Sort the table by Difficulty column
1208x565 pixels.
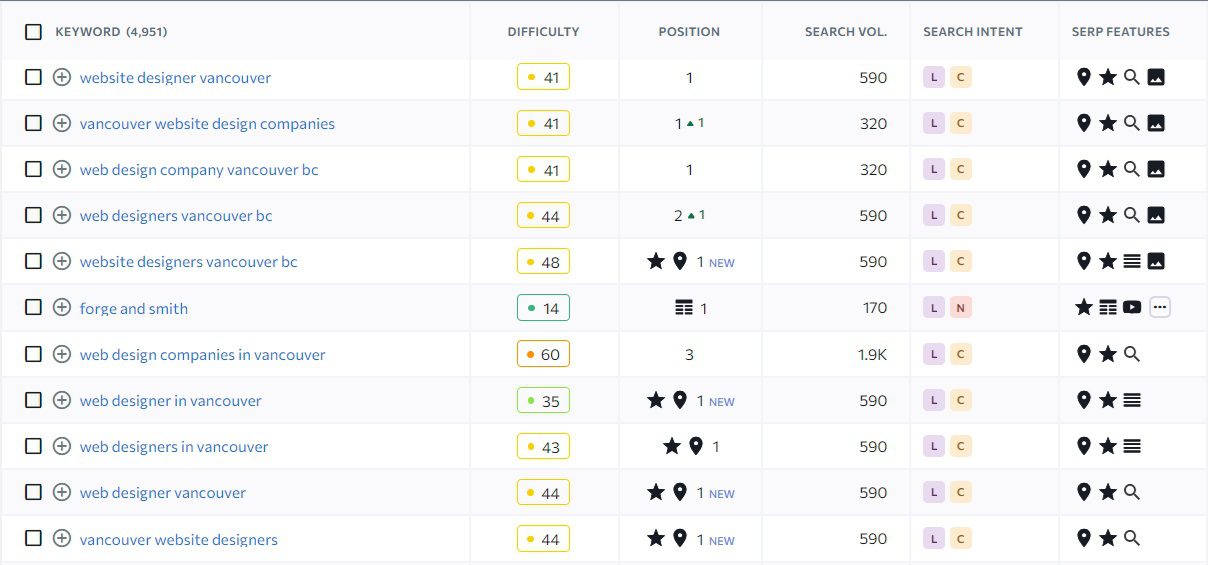click(543, 32)
